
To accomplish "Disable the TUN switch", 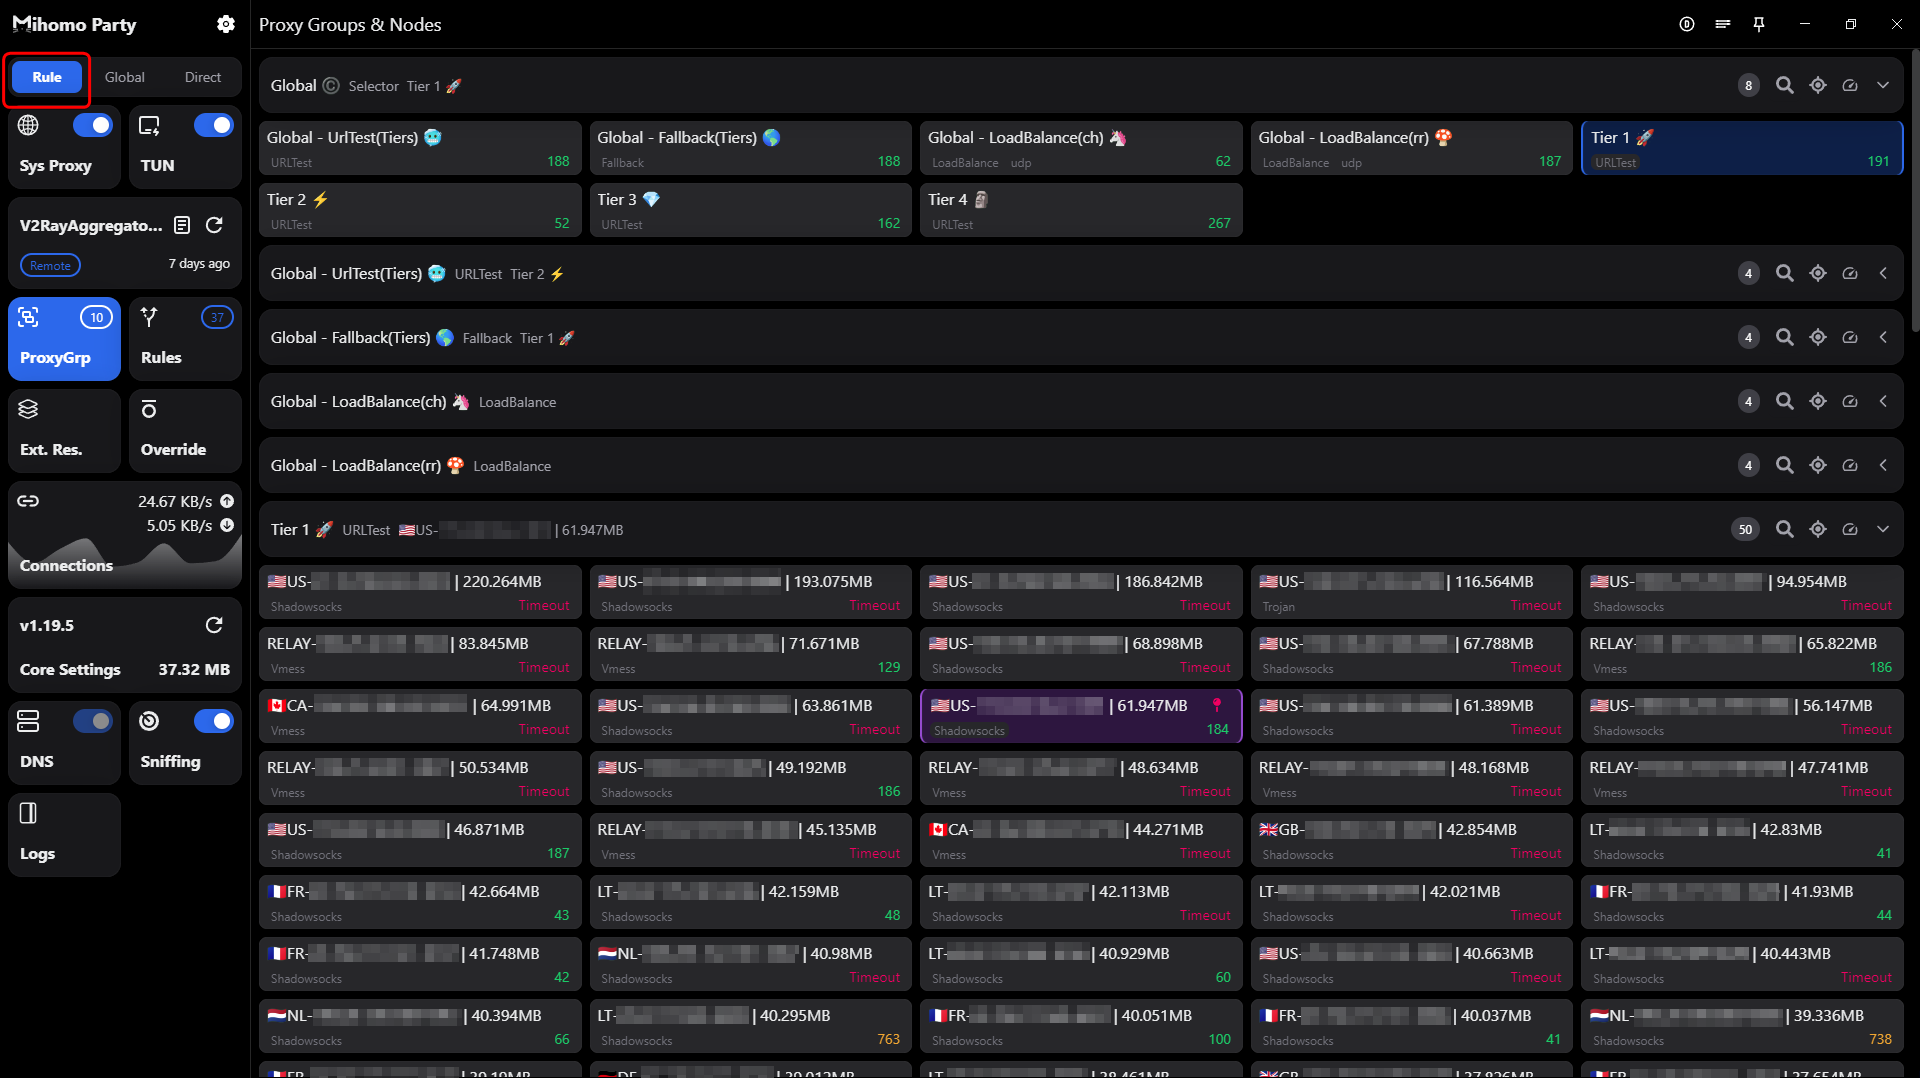I will pos(213,125).
